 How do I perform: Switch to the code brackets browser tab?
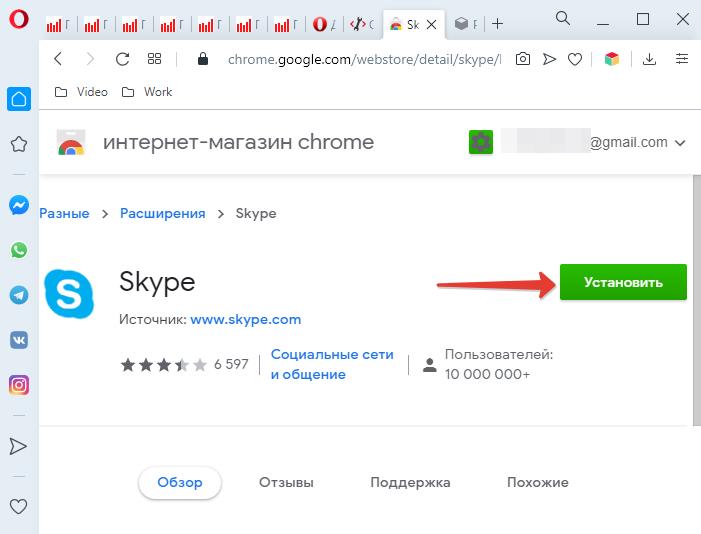pyautogui.click(x=362, y=24)
